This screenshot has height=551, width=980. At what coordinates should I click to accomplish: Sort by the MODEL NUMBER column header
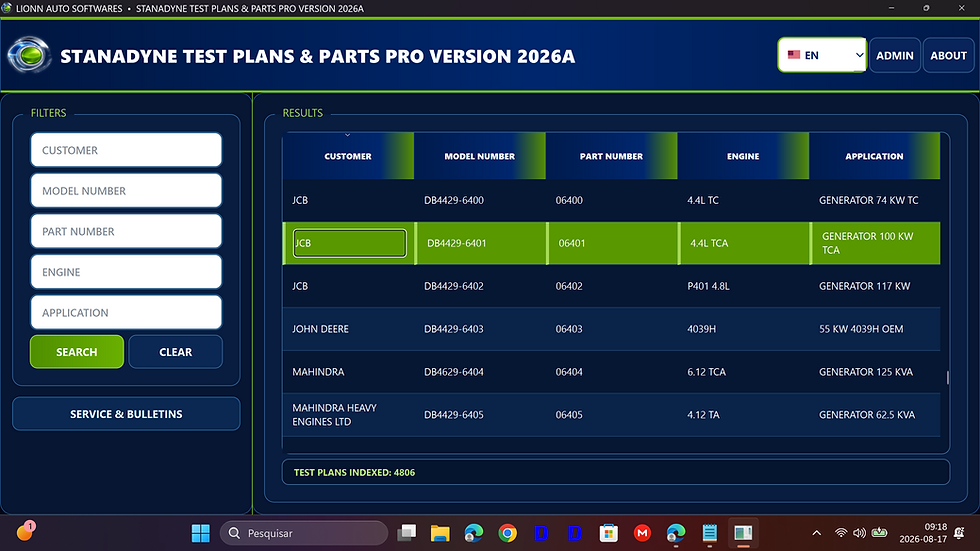[479, 156]
